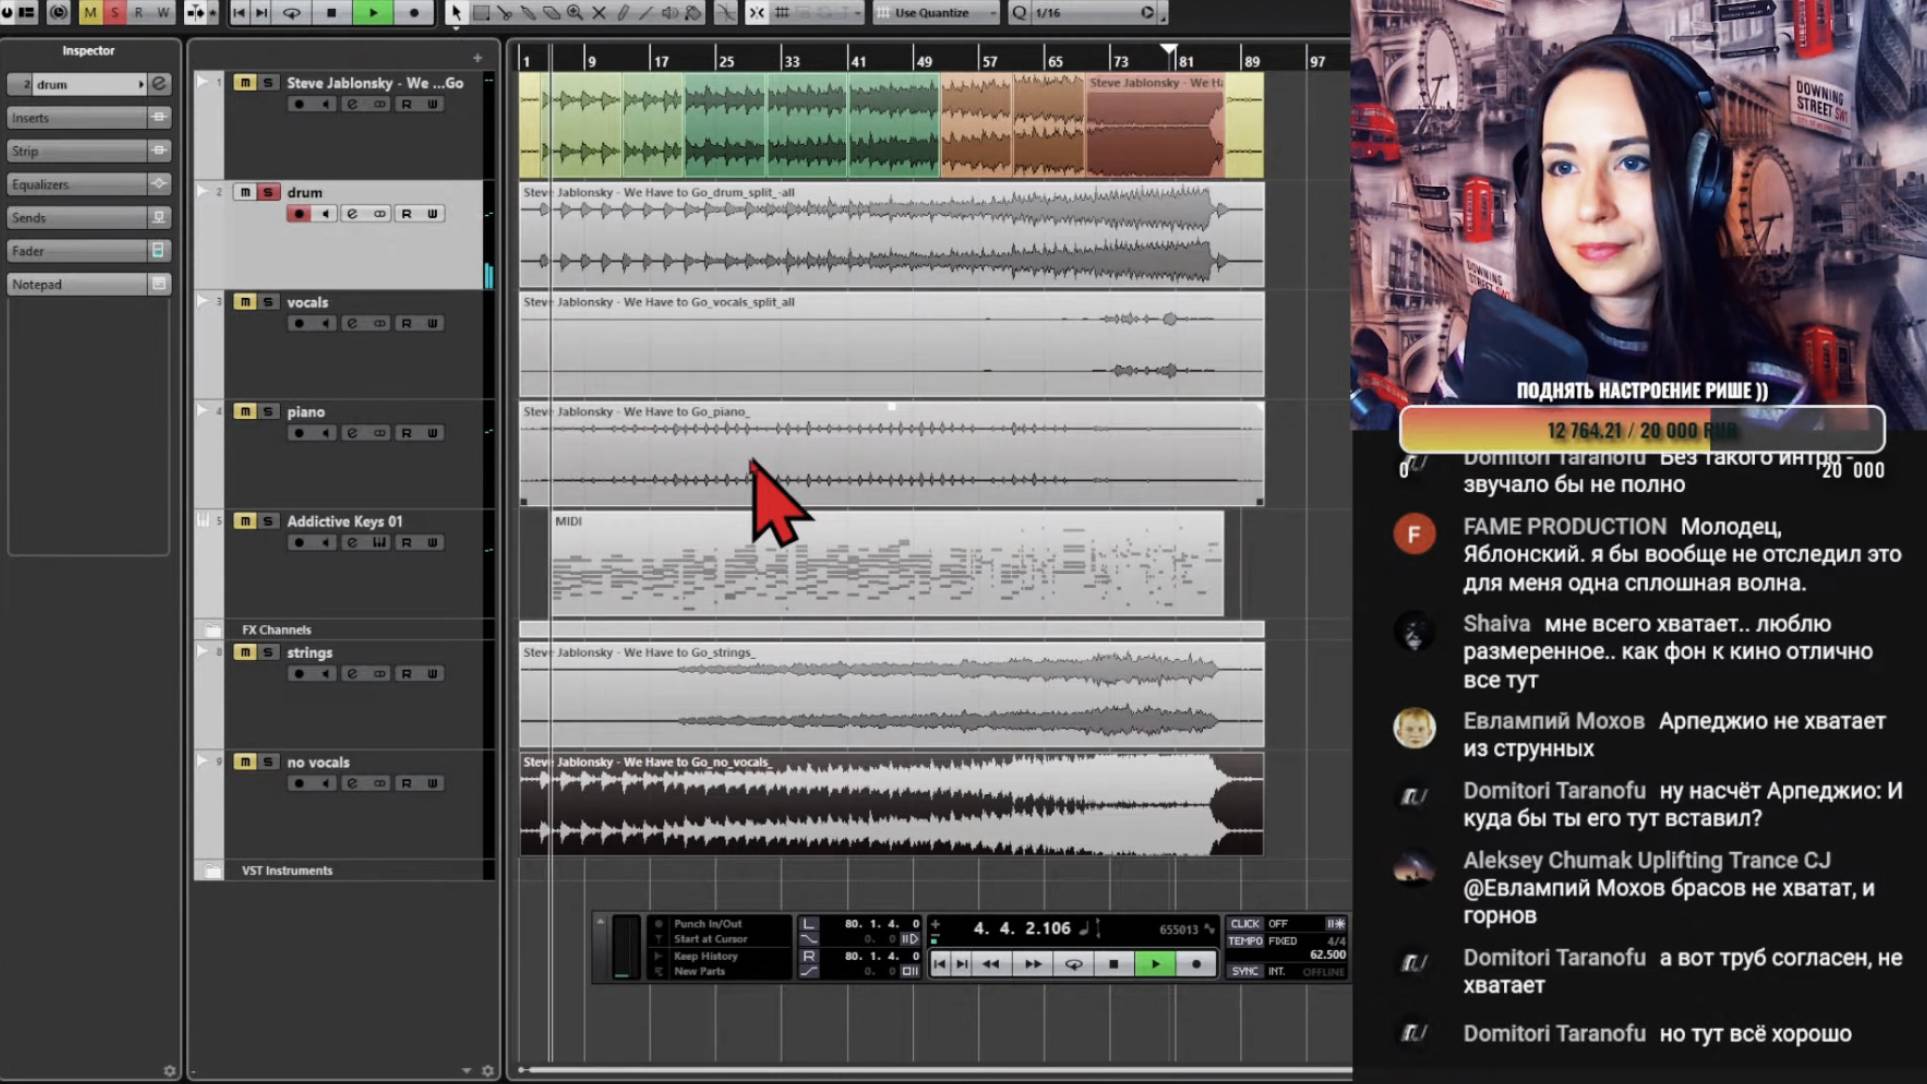Open the Notepad inspector section
Screen dimensions: 1927x1084
click(76, 284)
